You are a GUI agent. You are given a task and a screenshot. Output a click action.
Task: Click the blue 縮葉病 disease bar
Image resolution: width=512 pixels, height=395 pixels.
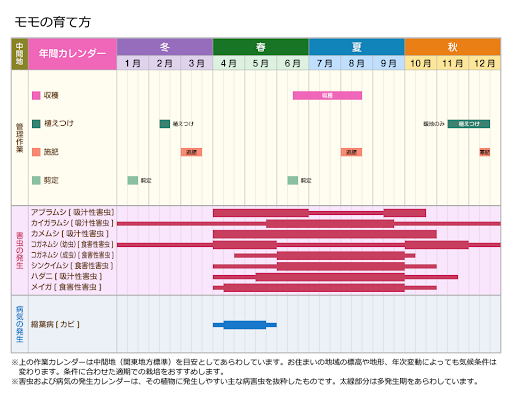245,325
